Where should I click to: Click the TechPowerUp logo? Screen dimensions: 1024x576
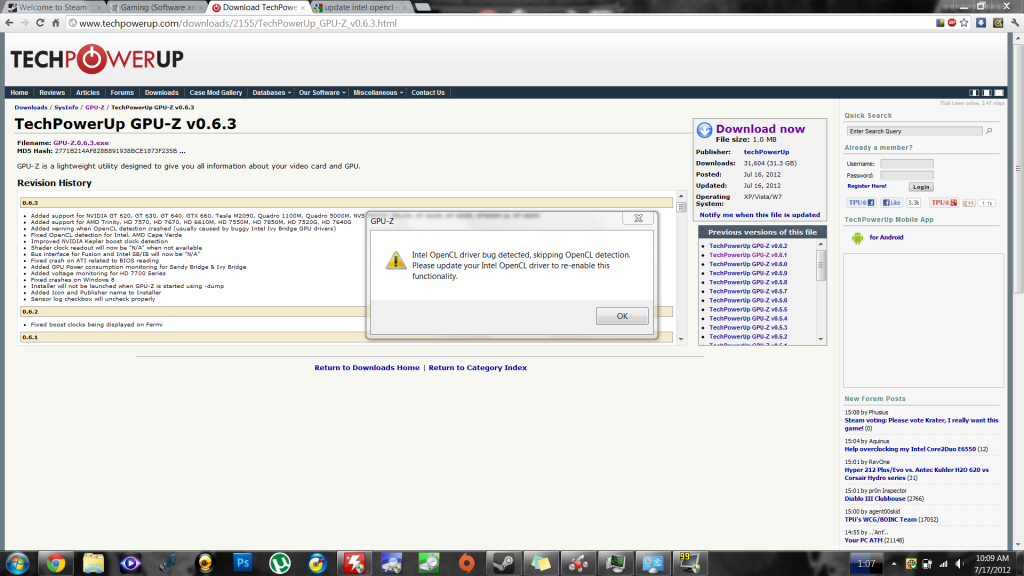pos(97,59)
